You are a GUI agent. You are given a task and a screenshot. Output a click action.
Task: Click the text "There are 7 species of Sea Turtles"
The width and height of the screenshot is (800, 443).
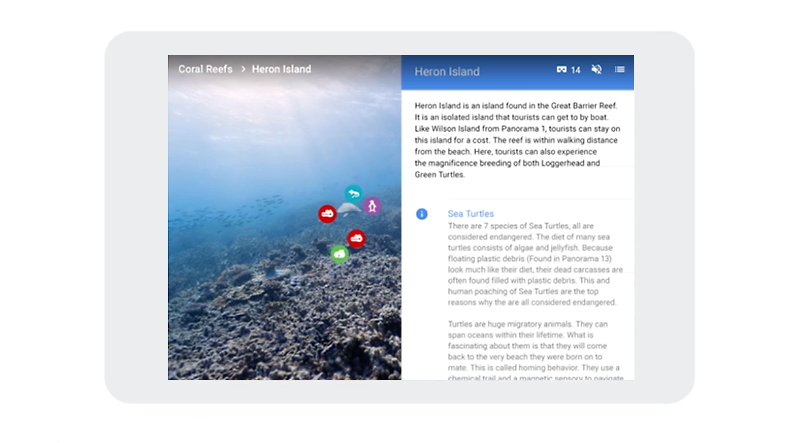508,226
